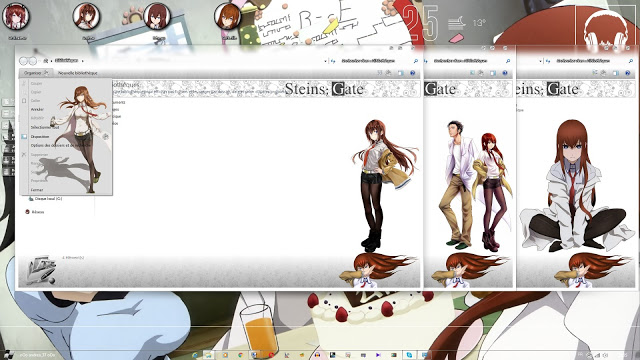Refresh the address bar in the left window
The height and width of the screenshot is (360, 640).
click(x=333, y=61)
